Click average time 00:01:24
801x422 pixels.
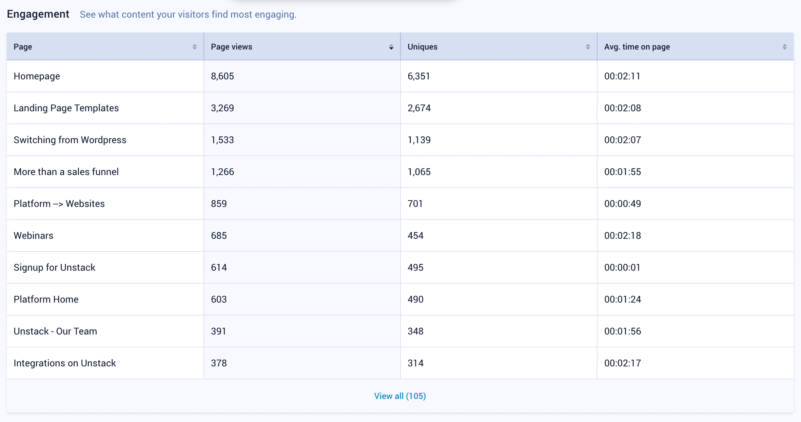(622, 299)
